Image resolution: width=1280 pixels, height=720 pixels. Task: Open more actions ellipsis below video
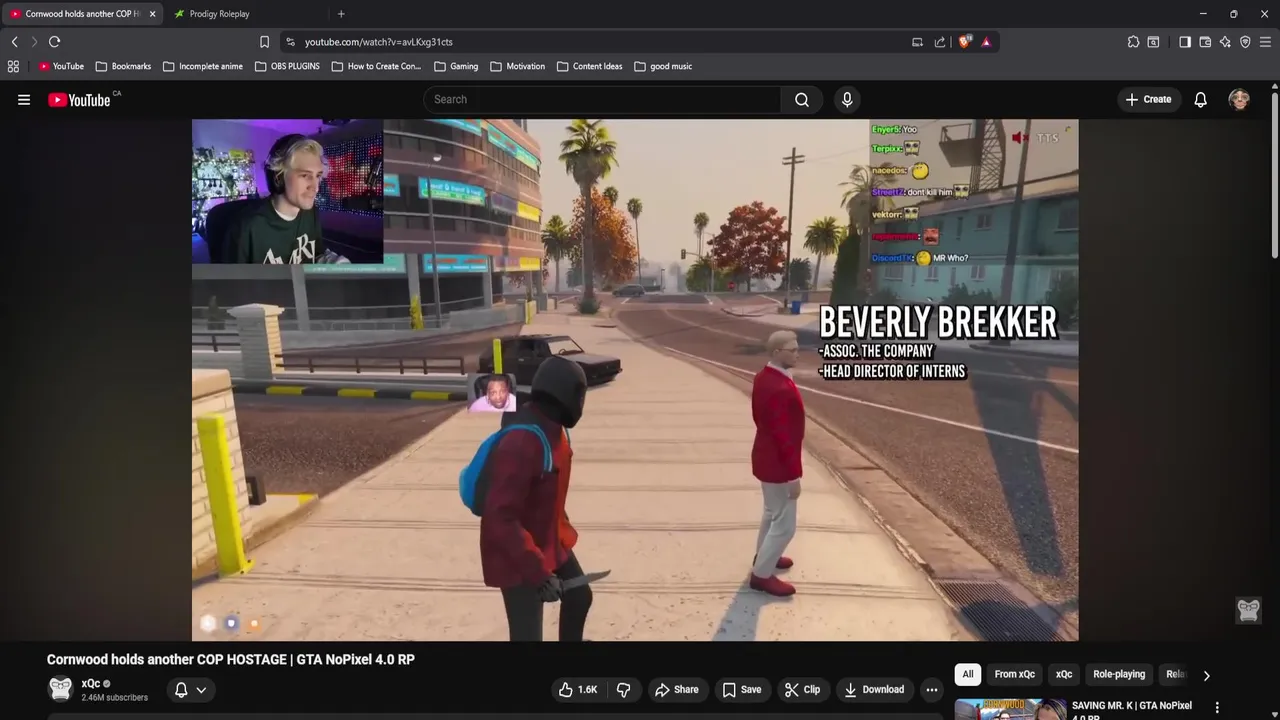(x=932, y=689)
